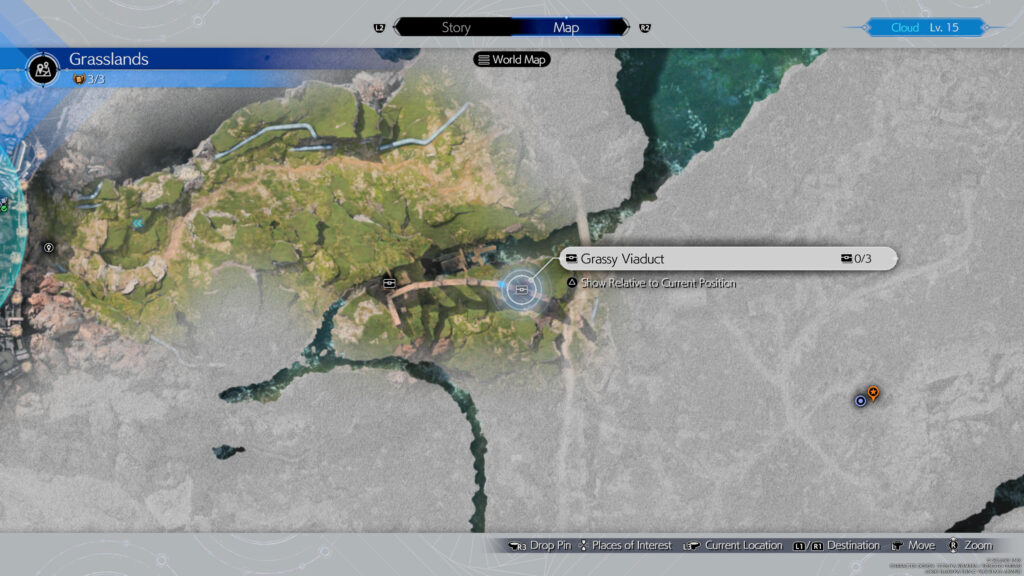Image resolution: width=1024 pixels, height=576 pixels.
Task: Click the L2 previous-tab arrow
Action: point(380,27)
